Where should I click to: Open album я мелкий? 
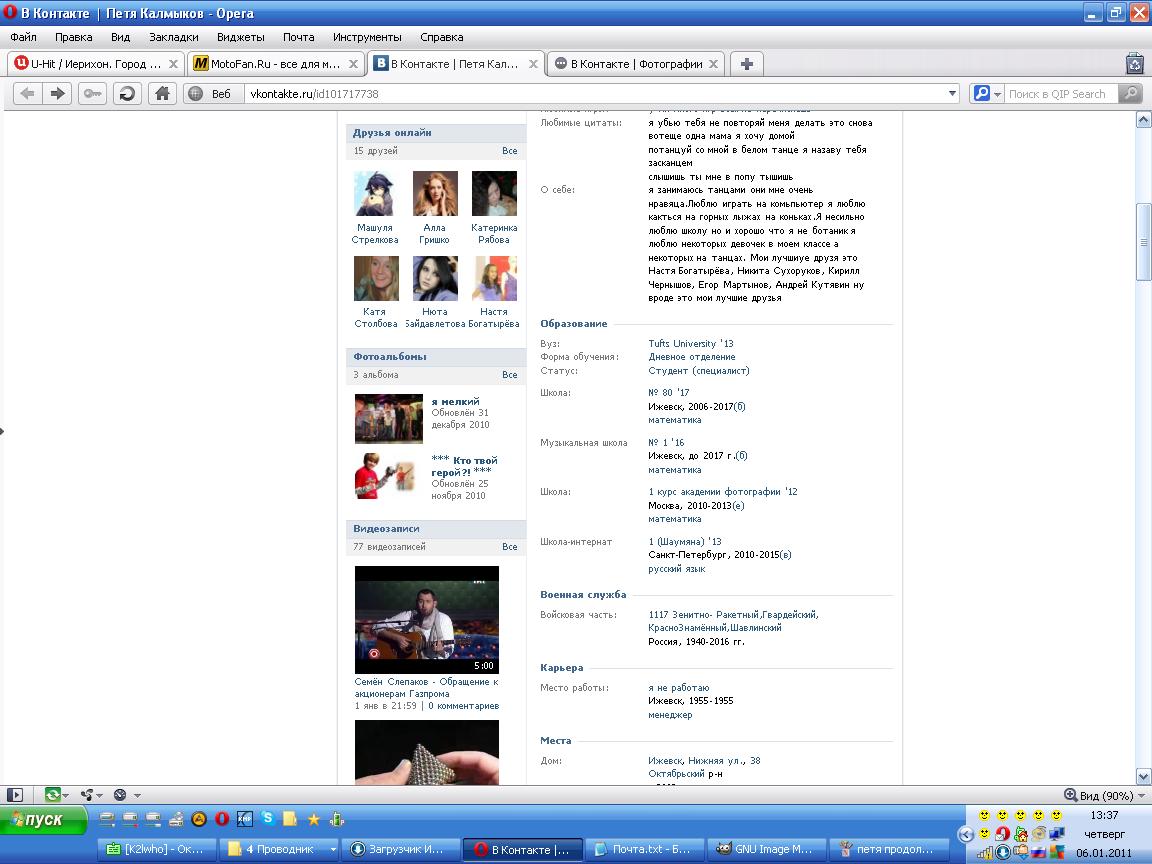(x=456, y=401)
